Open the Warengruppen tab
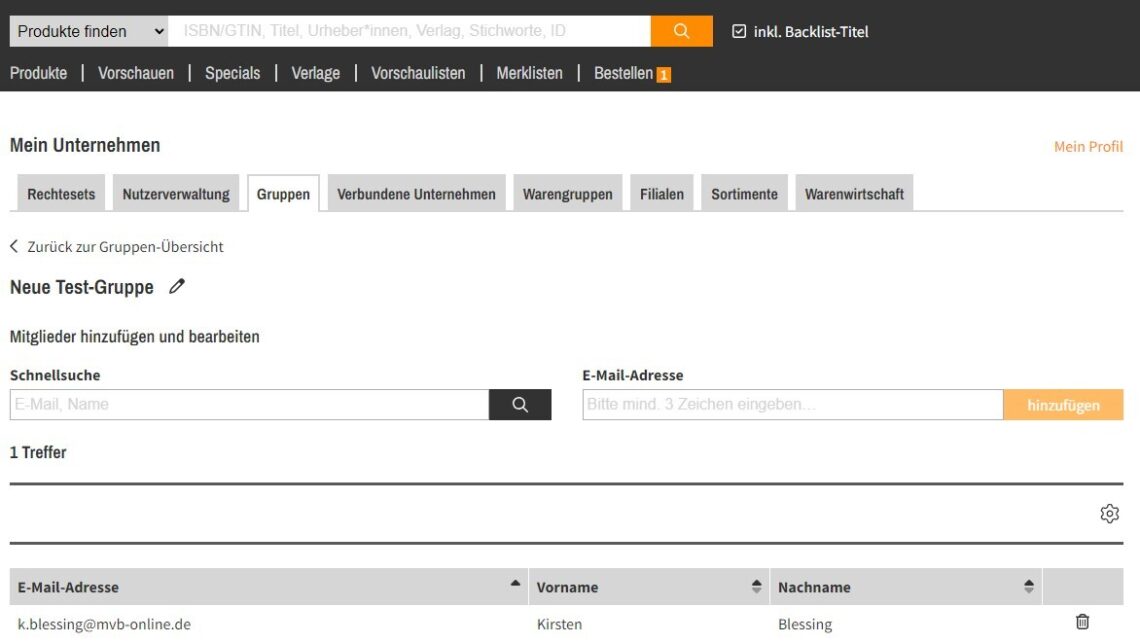This screenshot has height=643, width=1140. (567, 194)
